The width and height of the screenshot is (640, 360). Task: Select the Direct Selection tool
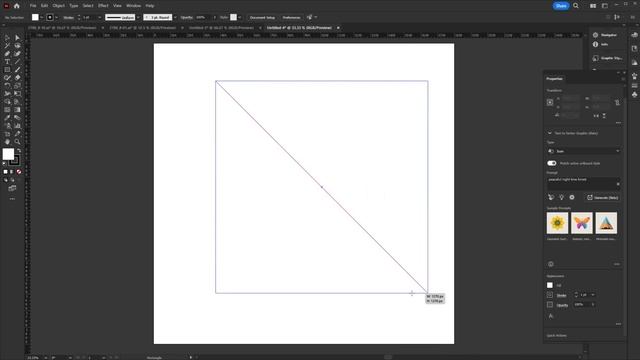(x=17, y=38)
